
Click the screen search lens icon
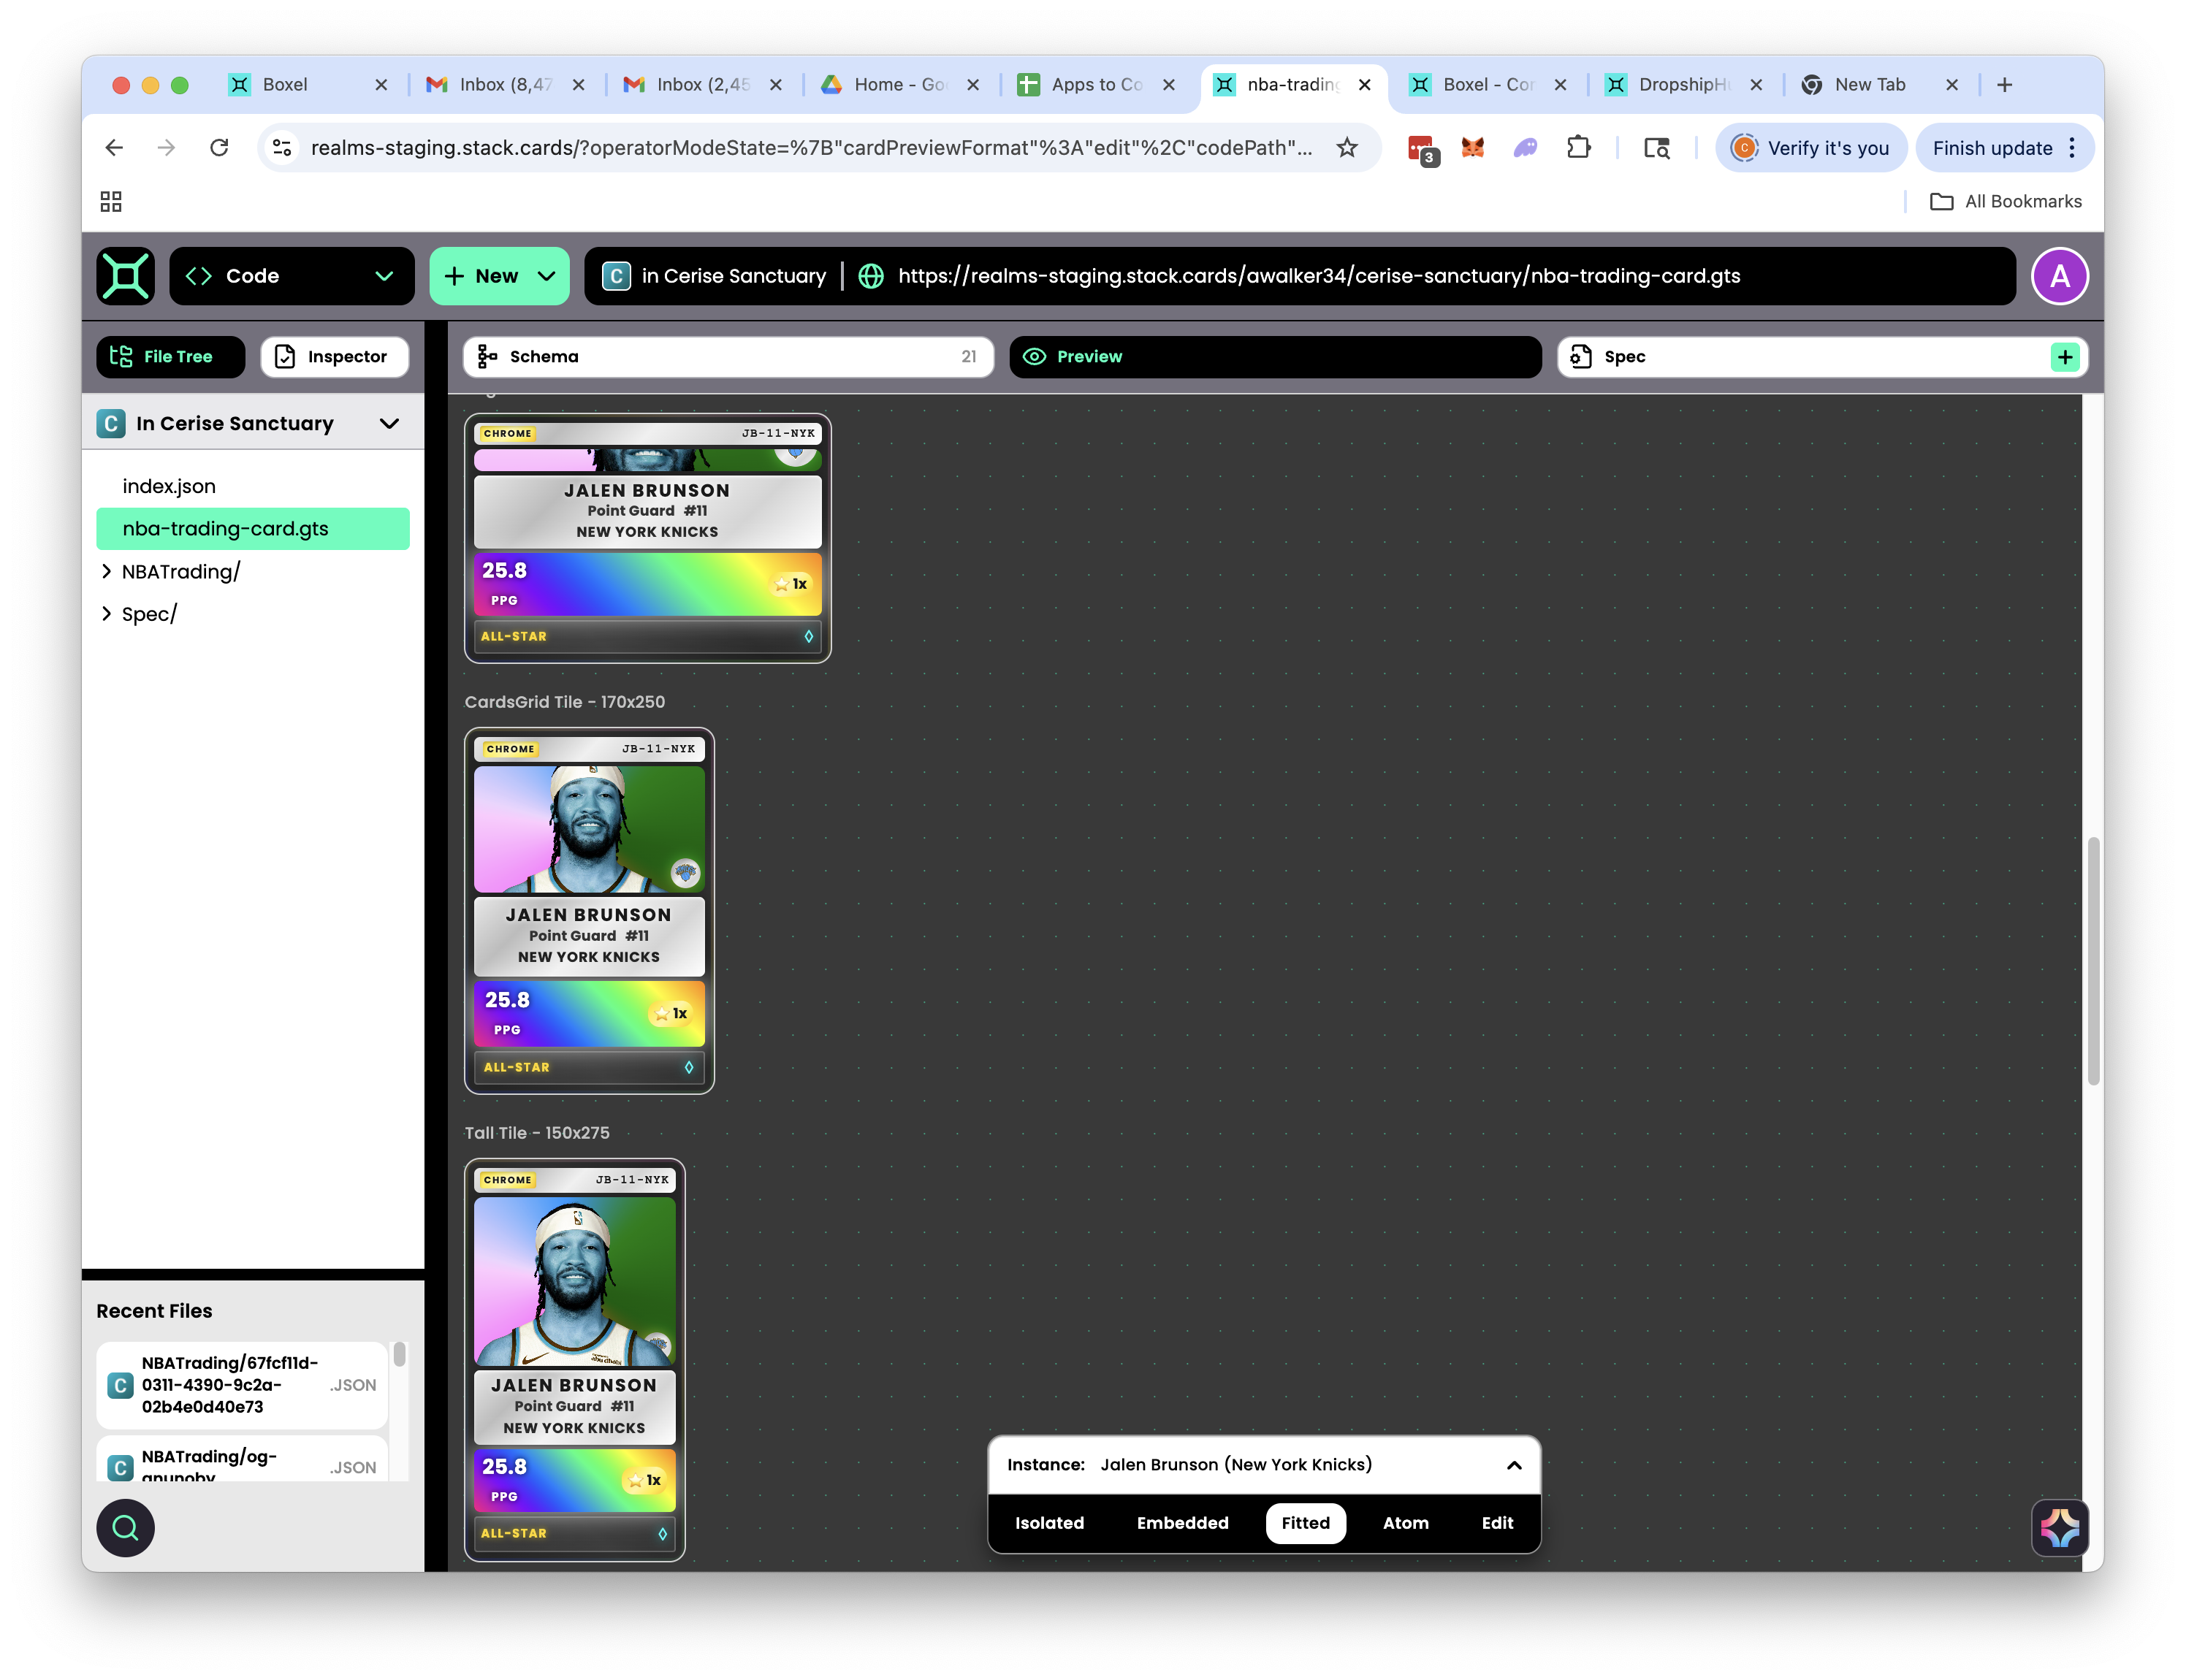coord(1657,148)
